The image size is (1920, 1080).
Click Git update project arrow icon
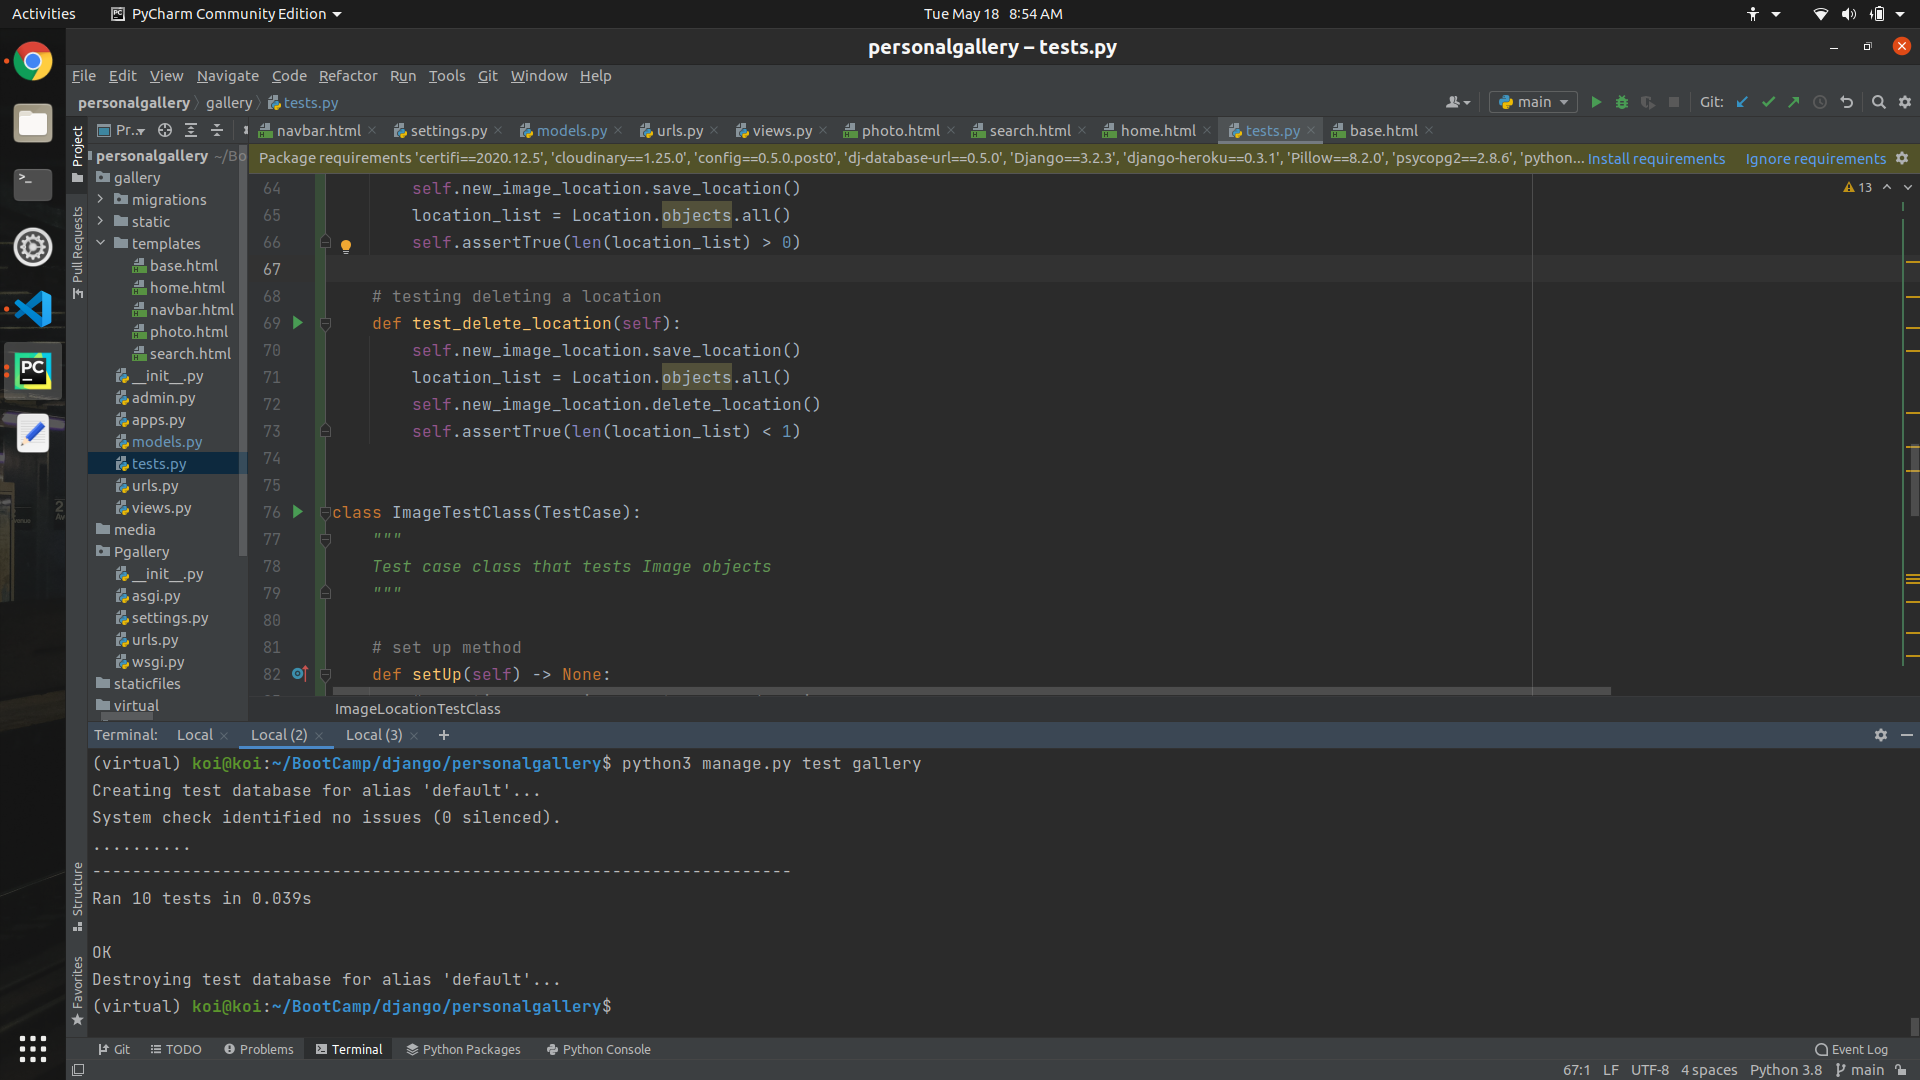[x=1742, y=102]
